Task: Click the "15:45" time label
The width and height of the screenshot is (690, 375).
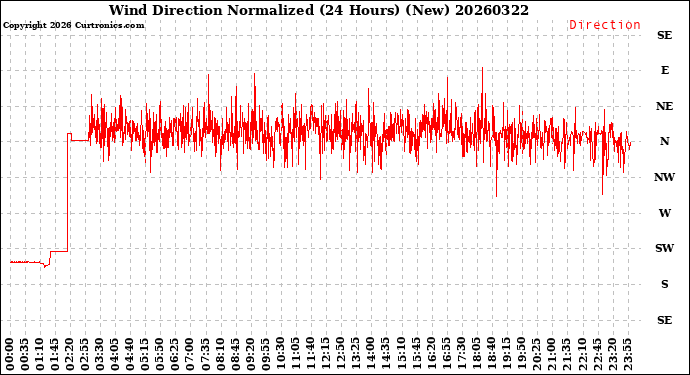Action: (417, 354)
